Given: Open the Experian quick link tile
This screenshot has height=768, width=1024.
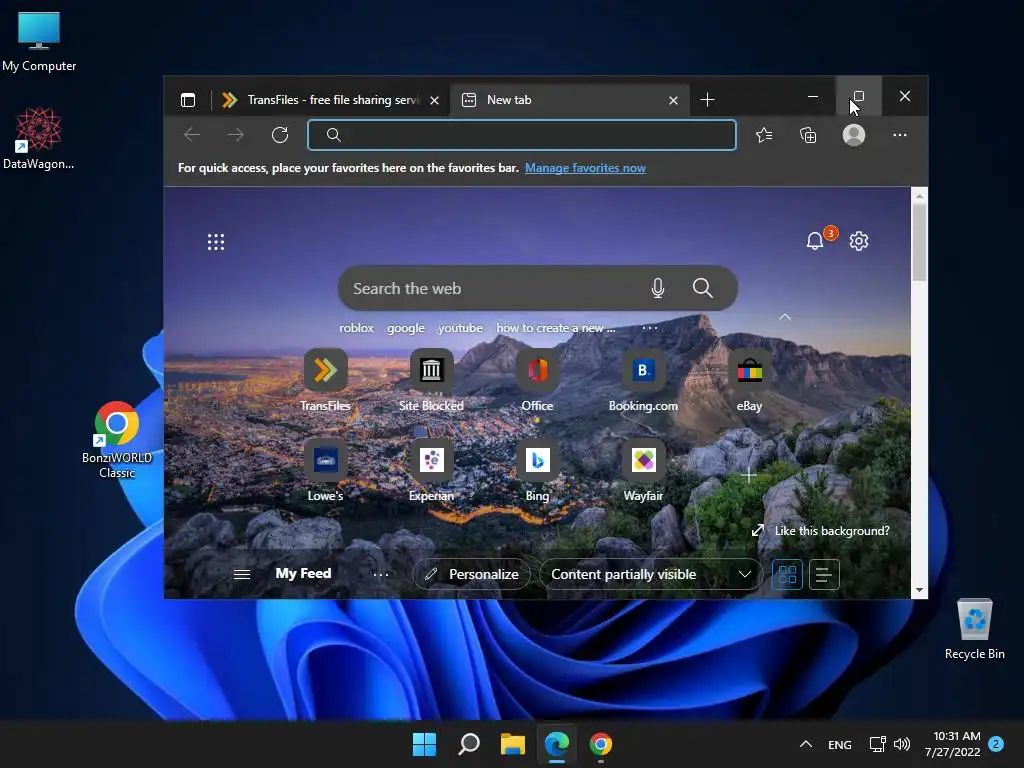Looking at the screenshot, I should click(431, 470).
